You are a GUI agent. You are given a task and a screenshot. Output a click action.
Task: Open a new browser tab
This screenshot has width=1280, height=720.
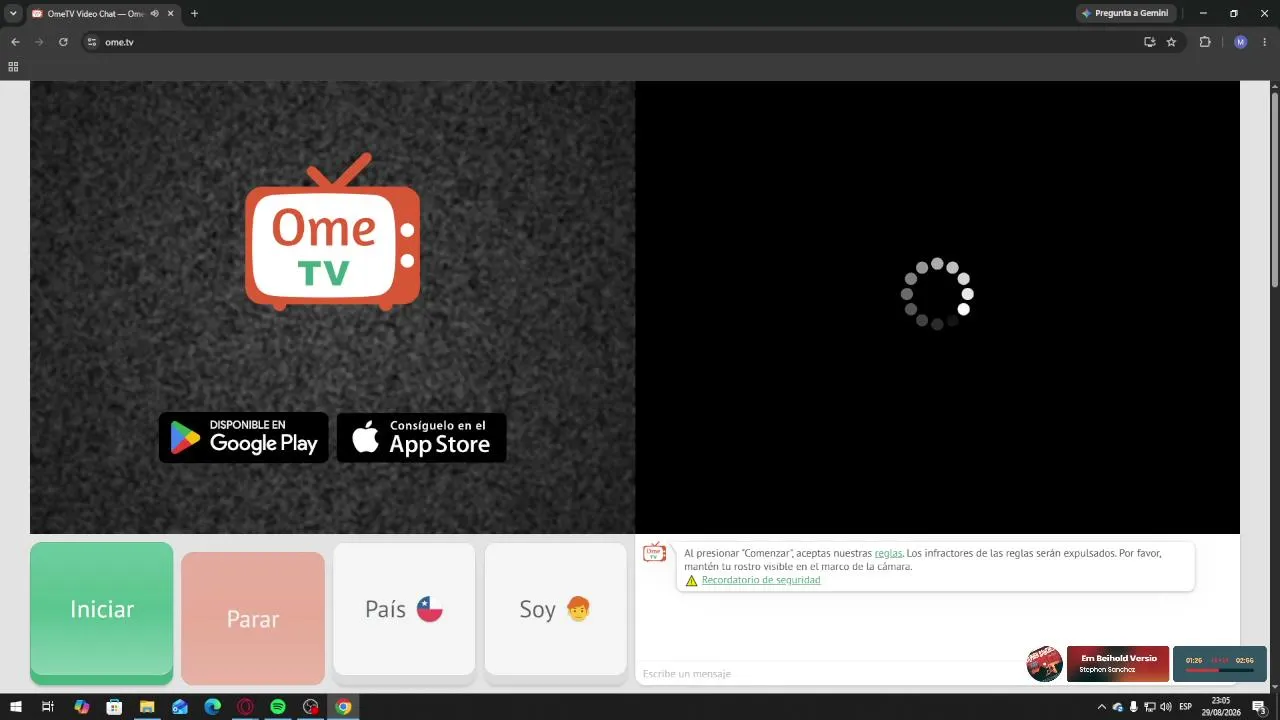[194, 13]
